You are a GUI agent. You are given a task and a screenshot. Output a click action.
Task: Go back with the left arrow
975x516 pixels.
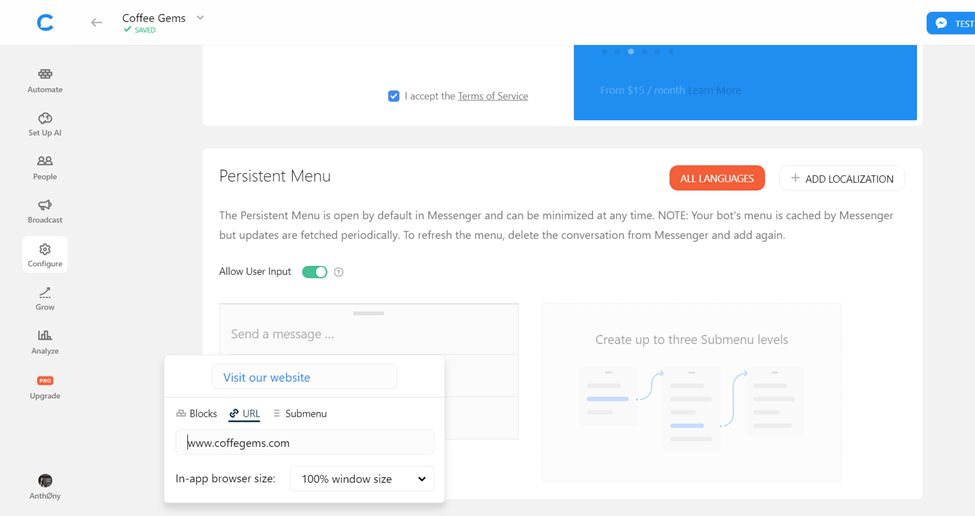point(96,22)
